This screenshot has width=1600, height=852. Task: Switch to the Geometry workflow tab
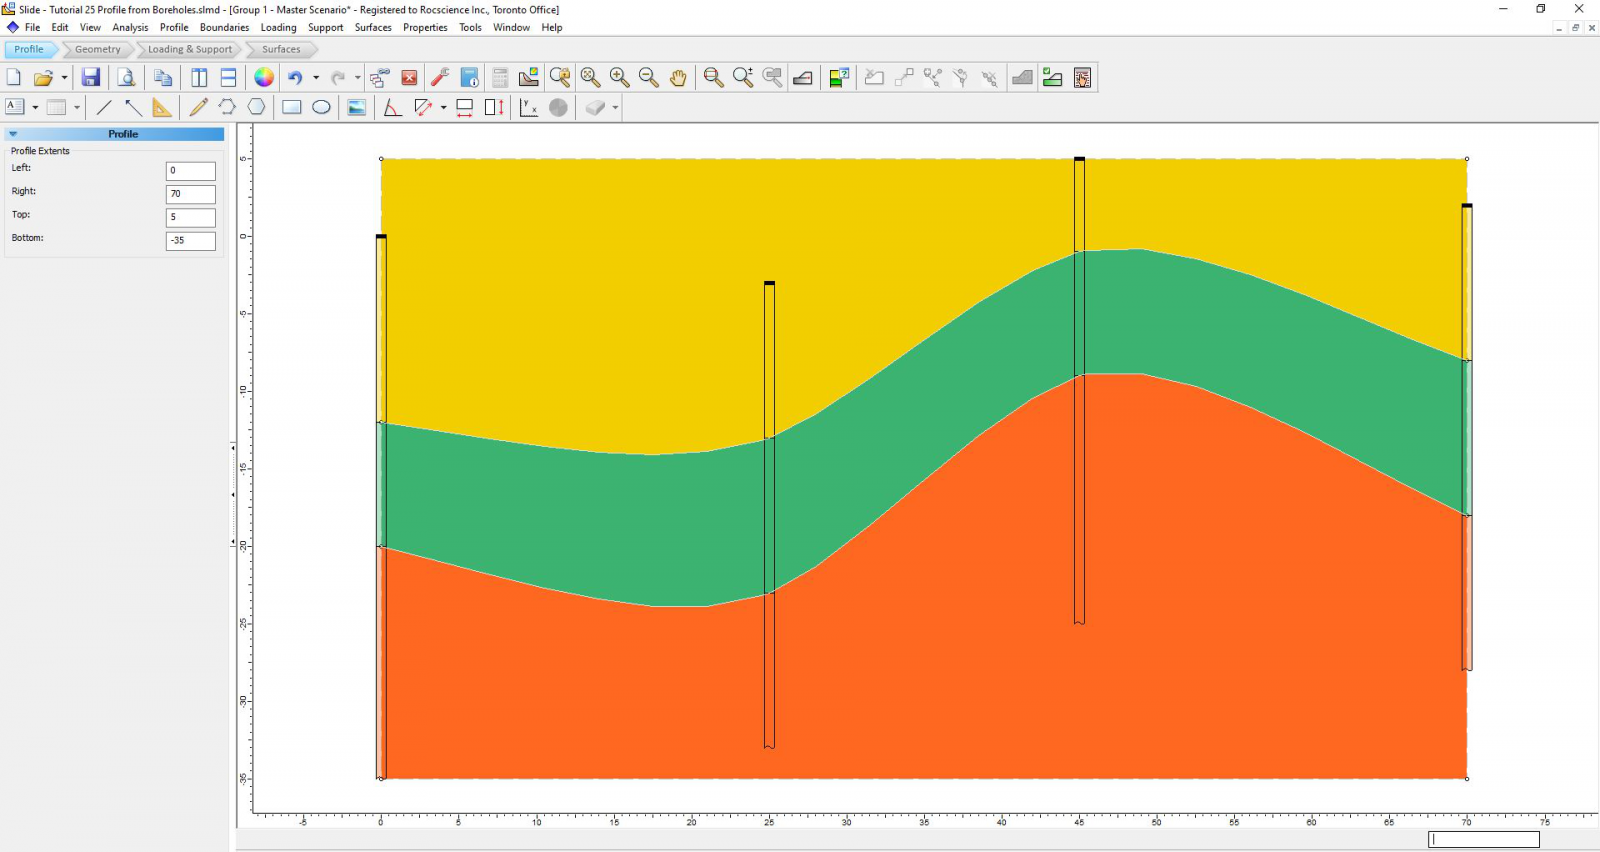coord(97,49)
